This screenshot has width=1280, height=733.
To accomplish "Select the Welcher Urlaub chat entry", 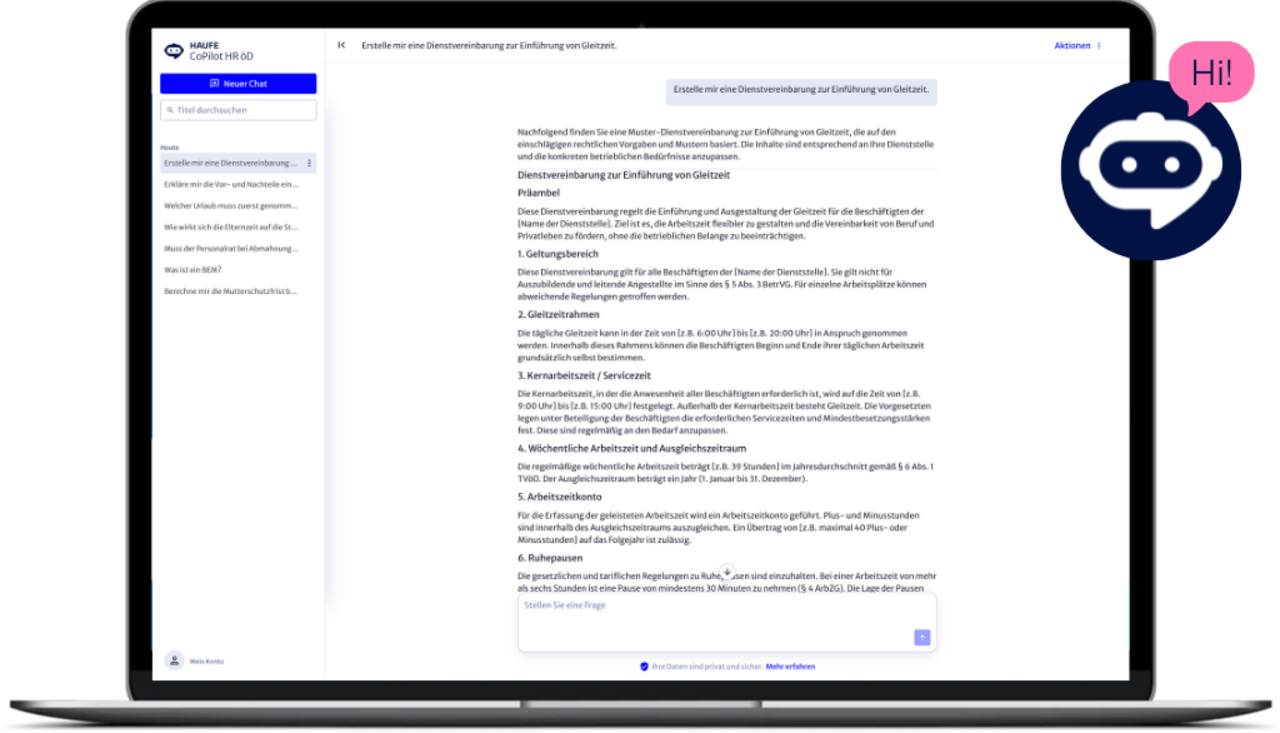I will [x=231, y=206].
